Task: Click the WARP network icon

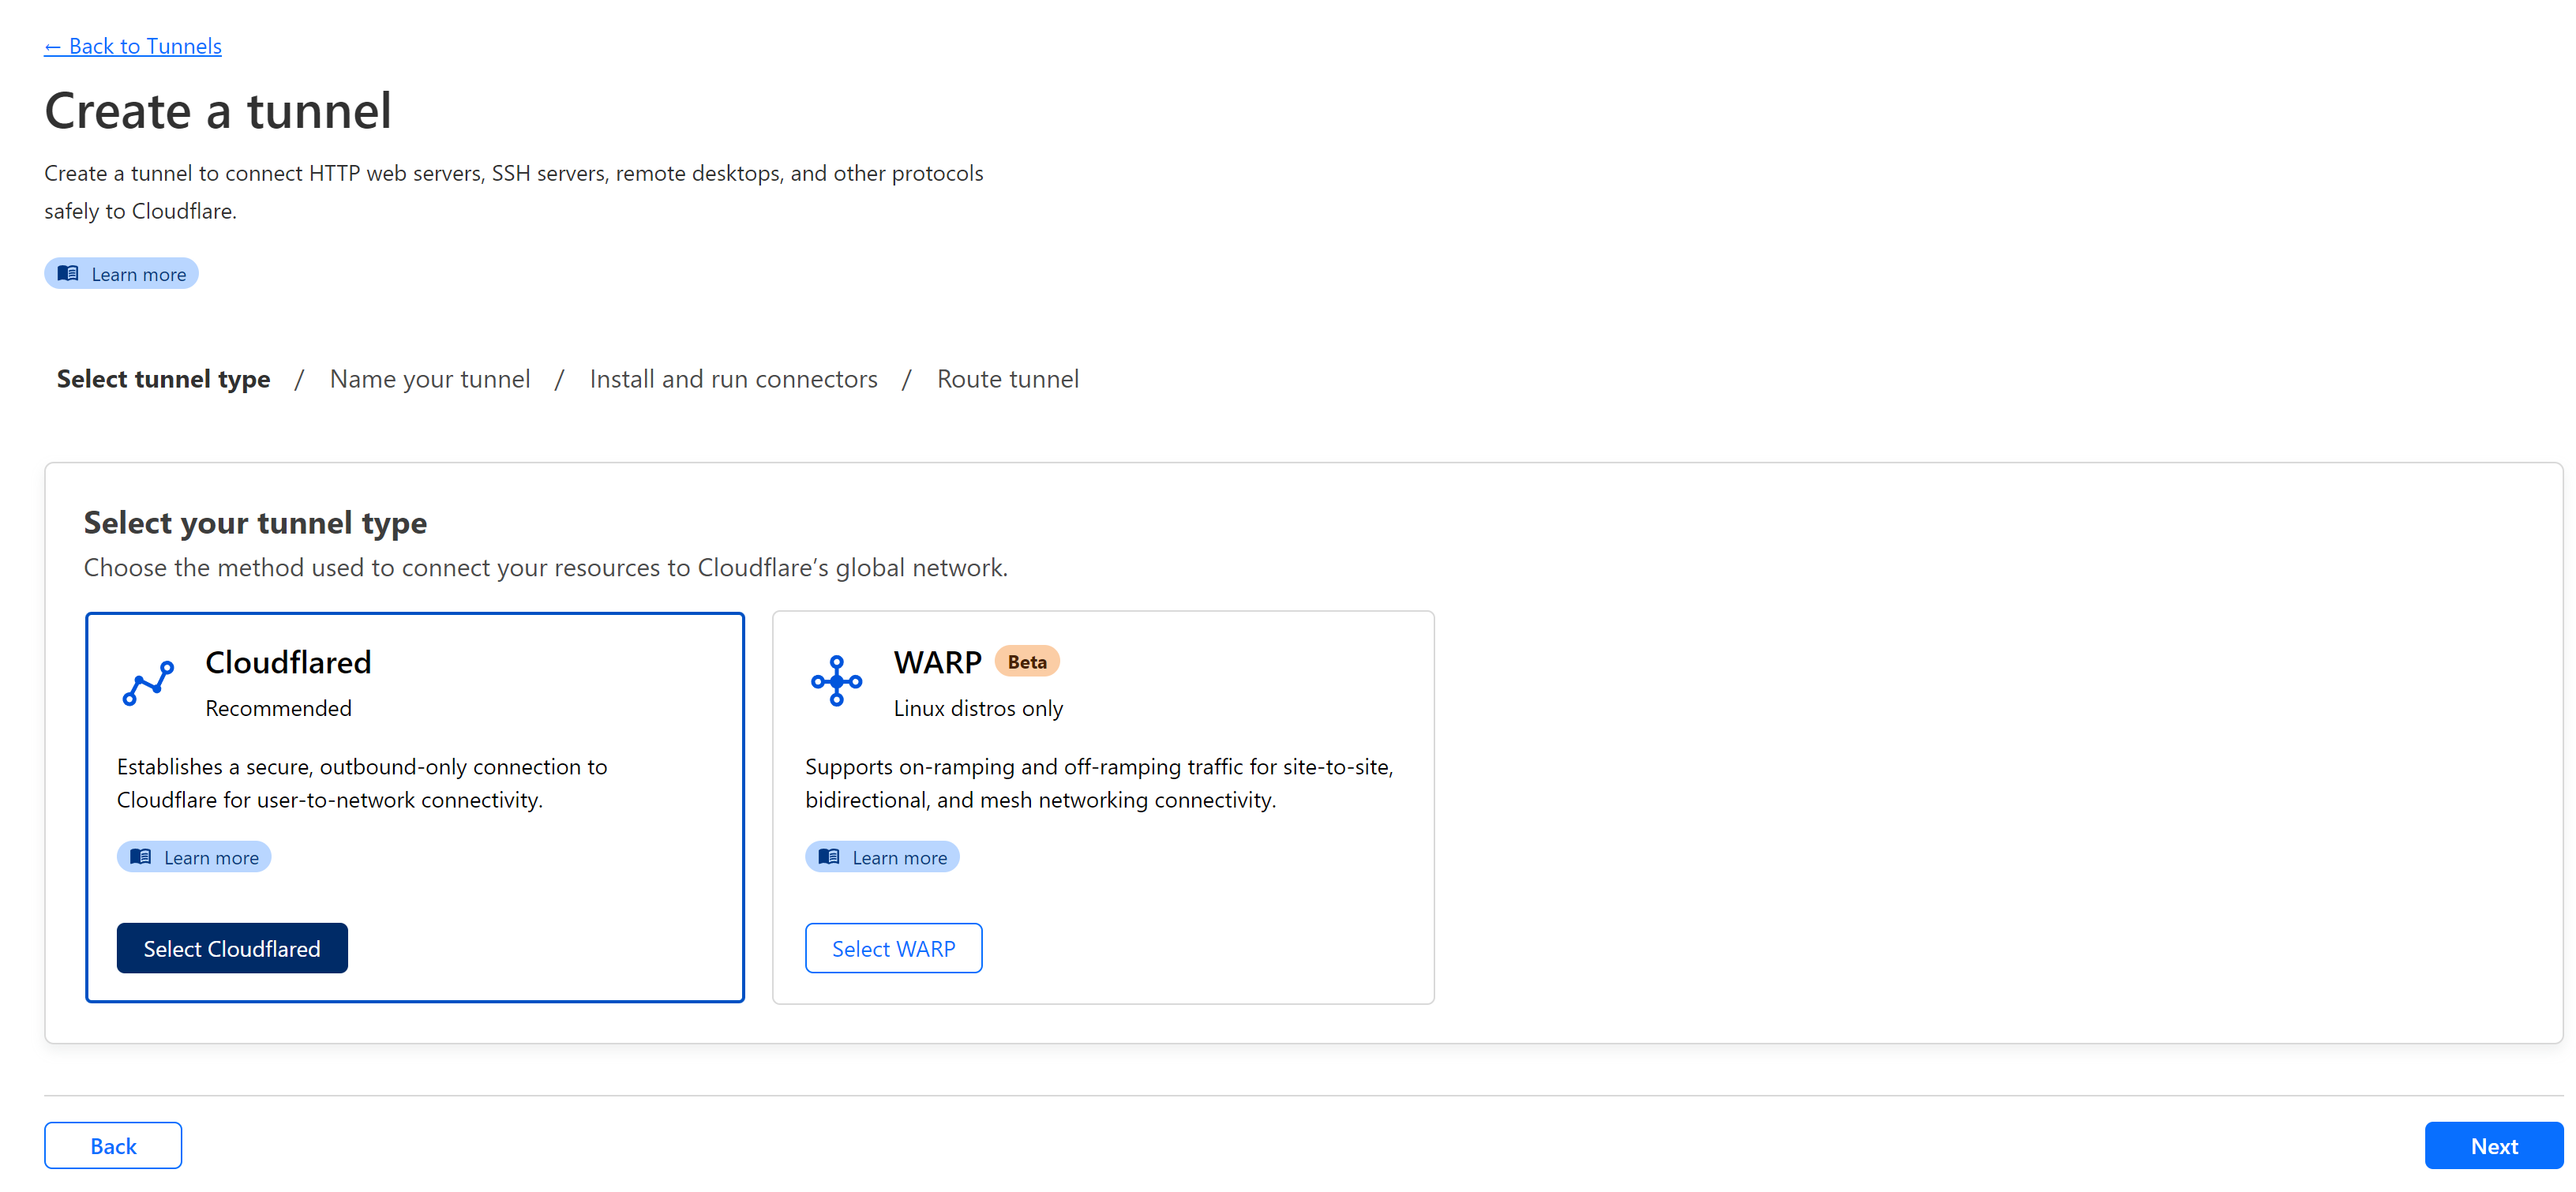Action: click(836, 681)
